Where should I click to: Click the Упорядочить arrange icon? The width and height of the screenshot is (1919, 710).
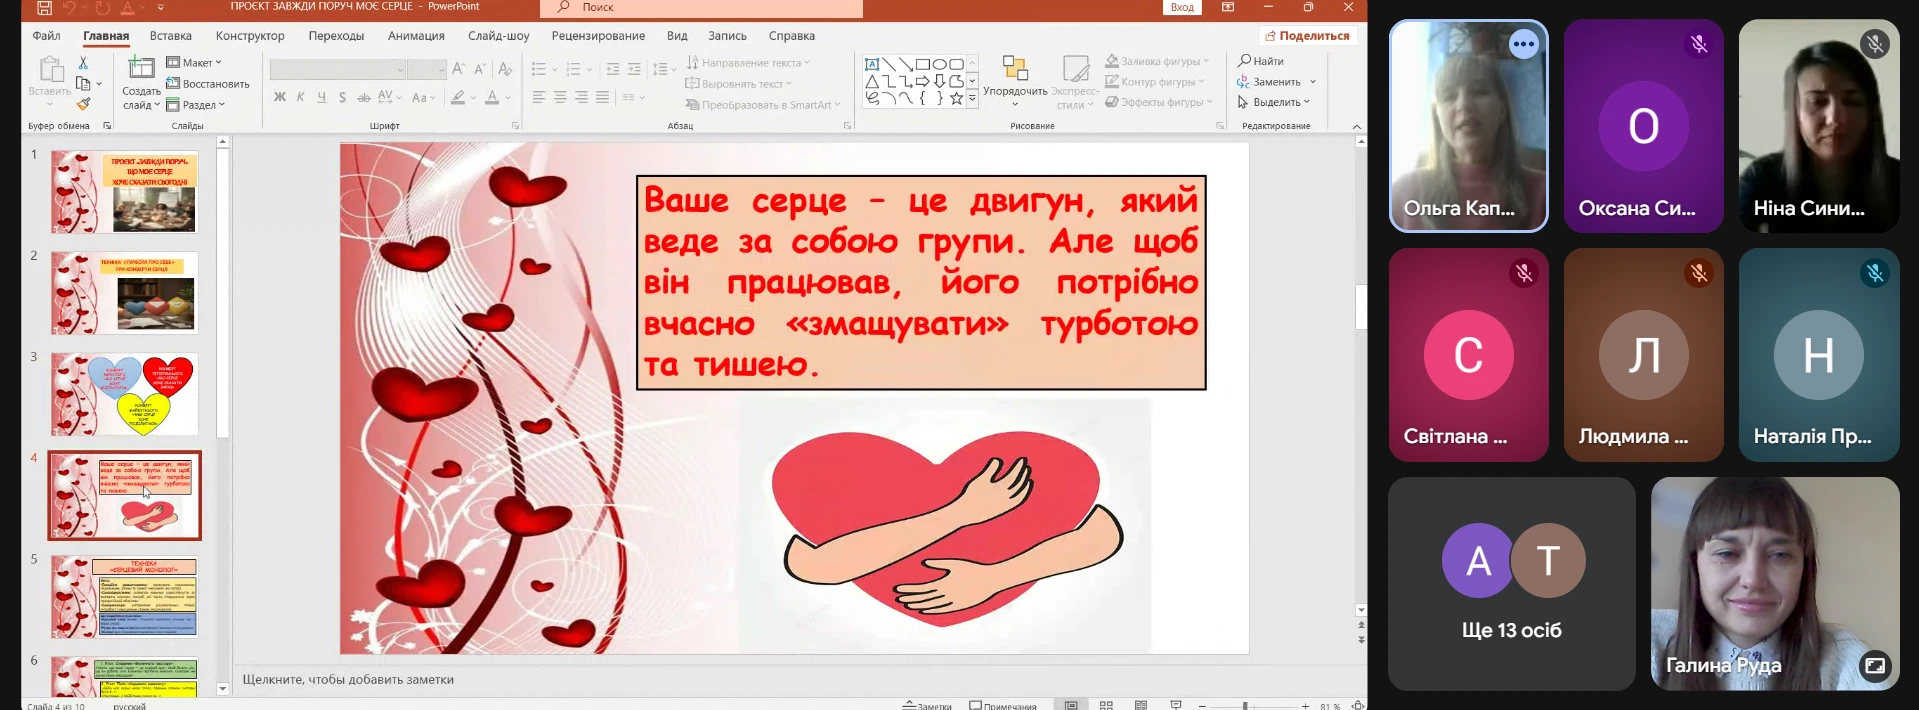[x=1015, y=69]
